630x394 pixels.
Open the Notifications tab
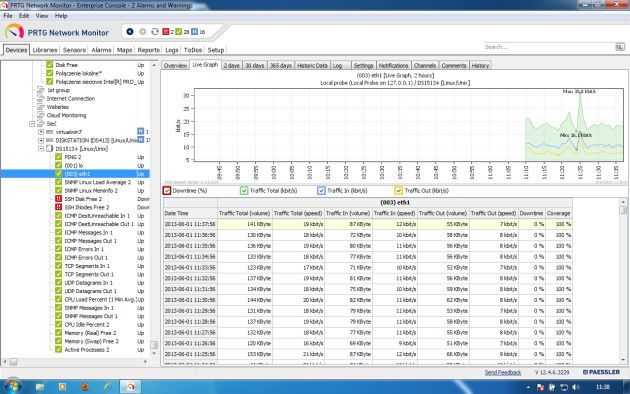click(x=393, y=65)
